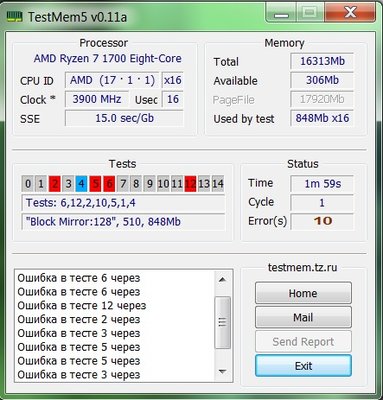Select red test block number 5
This screenshot has height=400, width=383.
[95, 184]
